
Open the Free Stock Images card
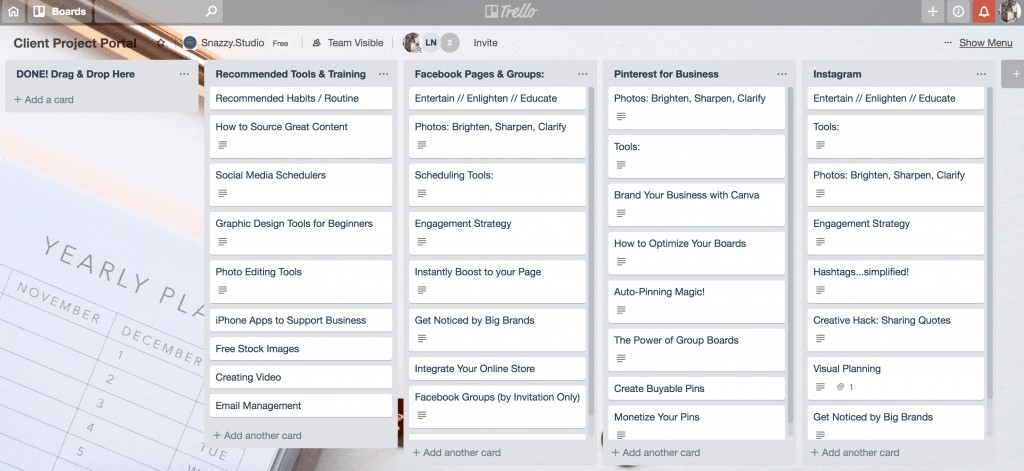[x=301, y=349]
